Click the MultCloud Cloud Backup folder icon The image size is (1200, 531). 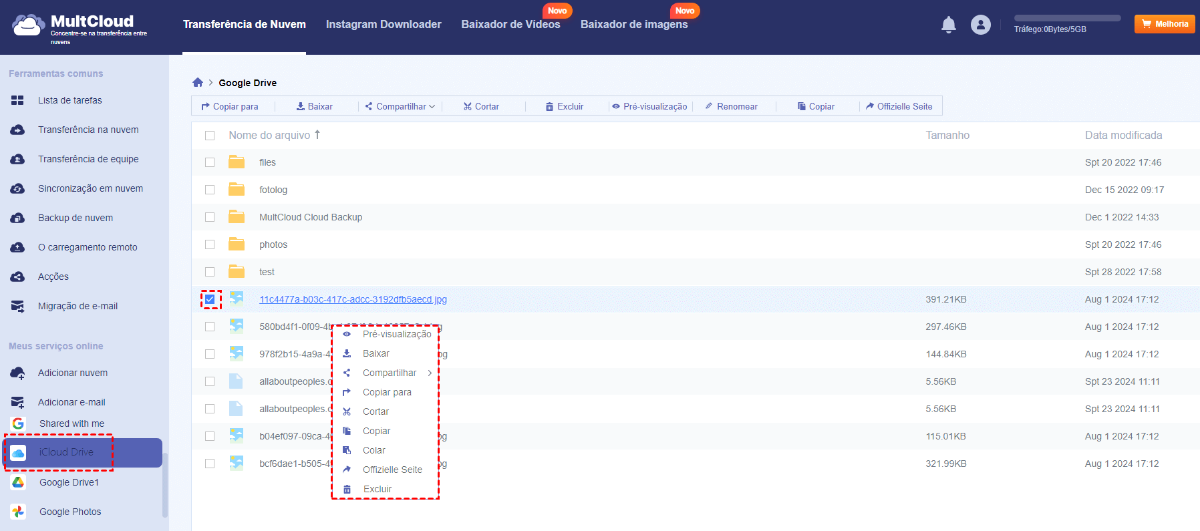[x=237, y=217]
